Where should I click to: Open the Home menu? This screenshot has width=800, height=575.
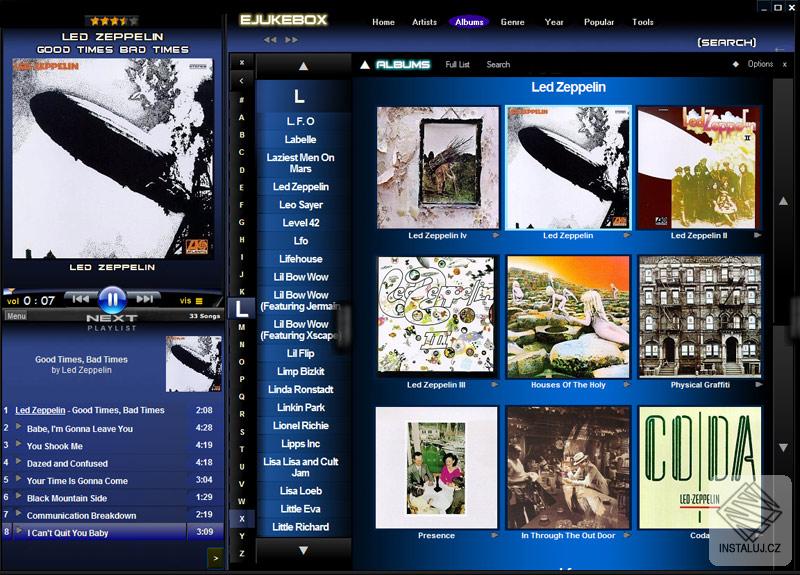click(383, 22)
